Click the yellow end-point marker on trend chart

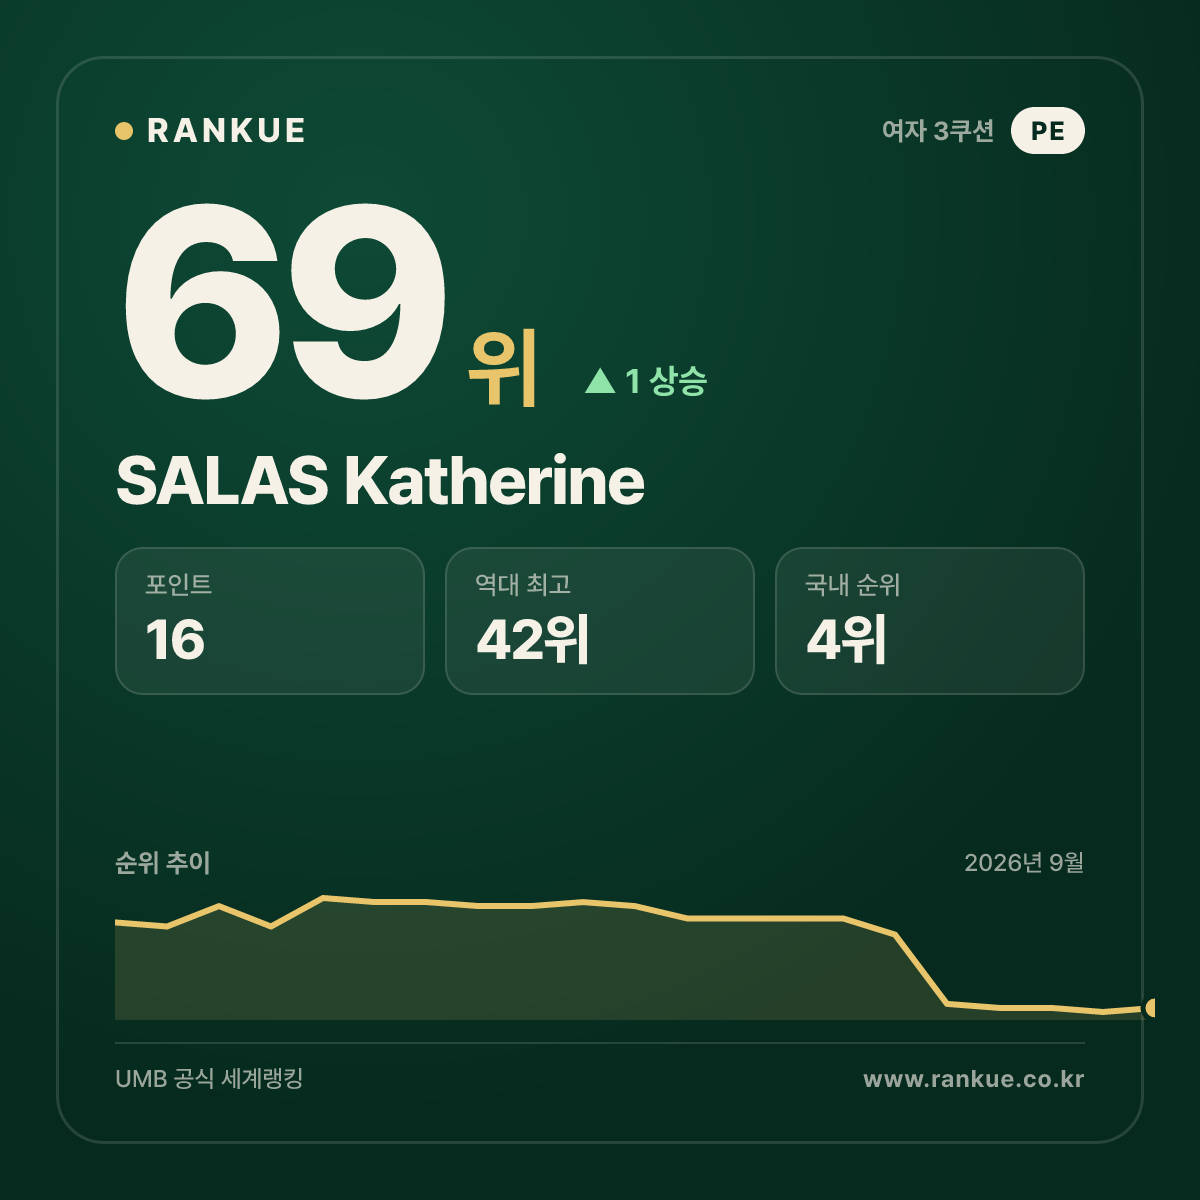[1149, 1008]
